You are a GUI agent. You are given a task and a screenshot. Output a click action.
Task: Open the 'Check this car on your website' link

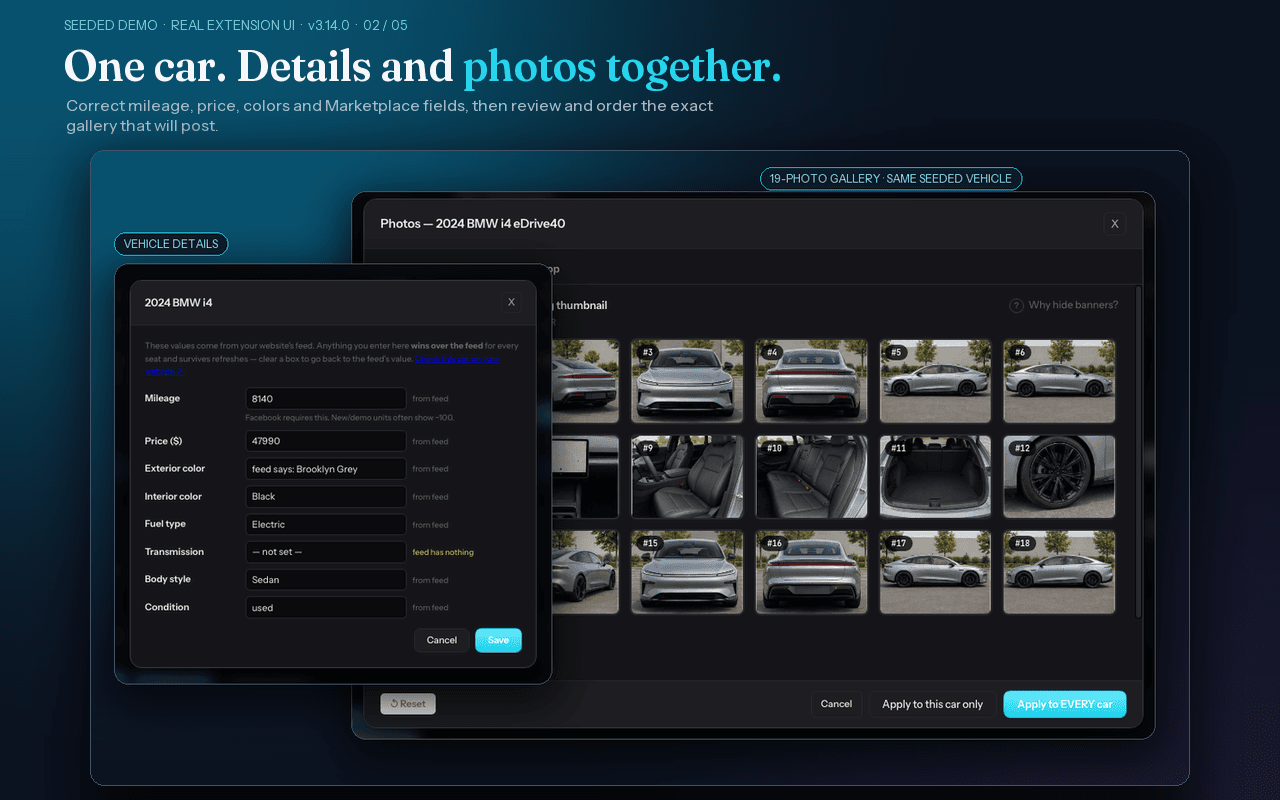click(x=457, y=359)
